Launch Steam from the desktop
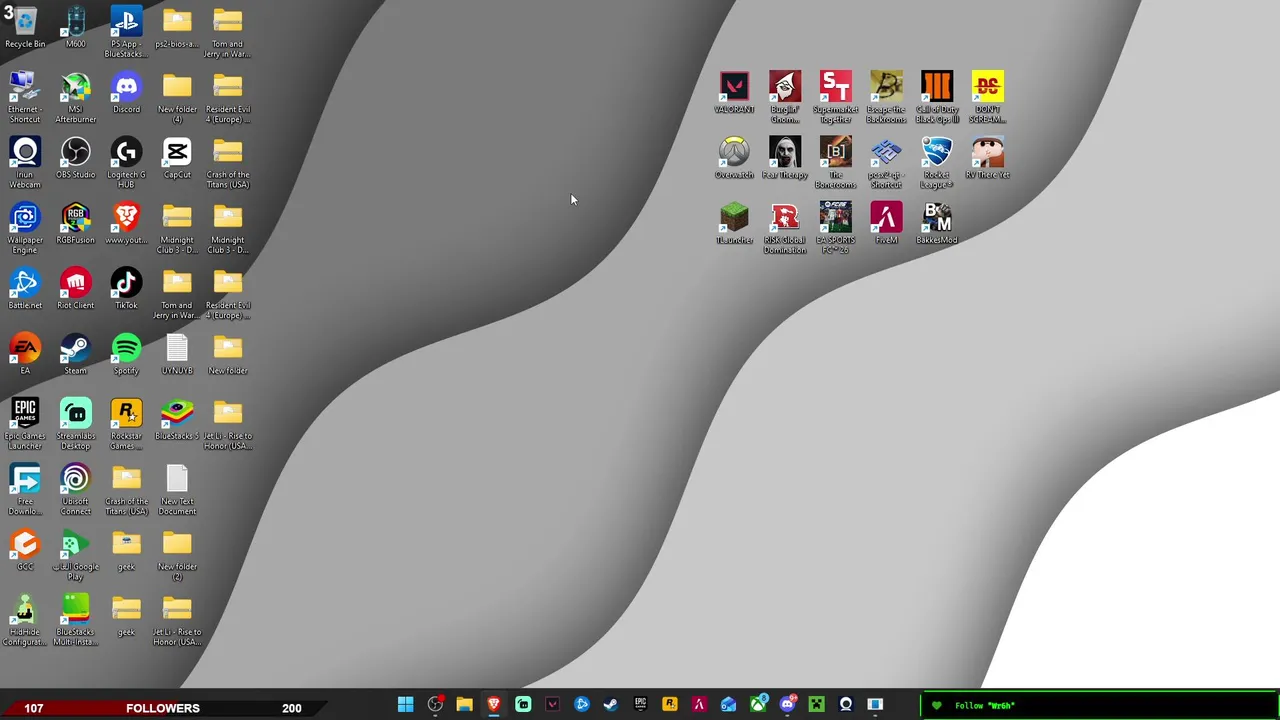 point(75,354)
